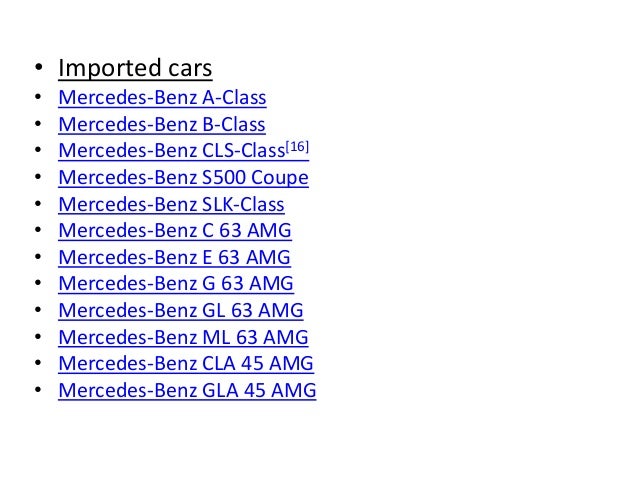Viewport: 638px width, 479px height.
Task: Click the bullet before A-Class entry
Action: [38, 97]
